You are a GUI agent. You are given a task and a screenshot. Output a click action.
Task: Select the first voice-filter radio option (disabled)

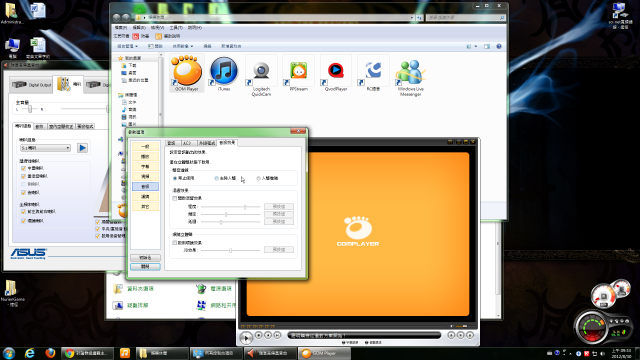[x=175, y=178]
